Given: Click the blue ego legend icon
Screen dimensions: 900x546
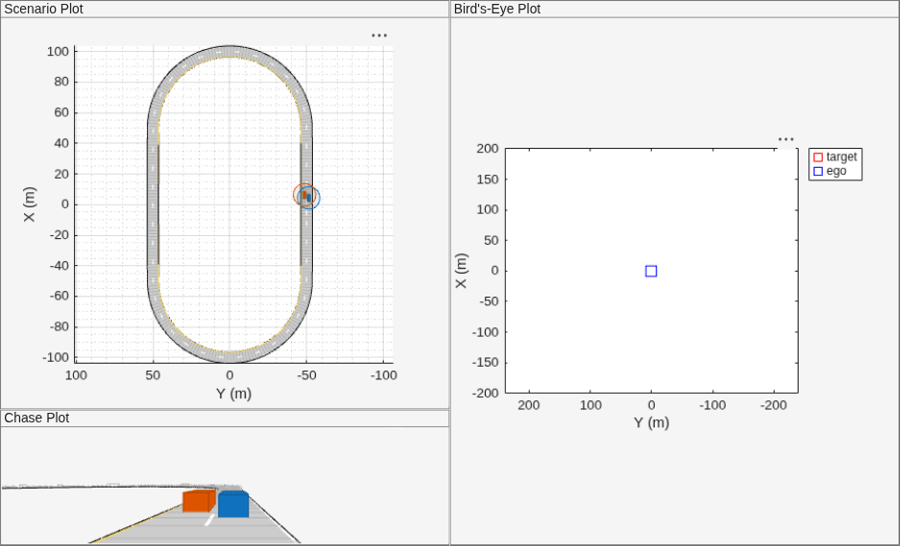Looking at the screenshot, I should pos(818,171).
